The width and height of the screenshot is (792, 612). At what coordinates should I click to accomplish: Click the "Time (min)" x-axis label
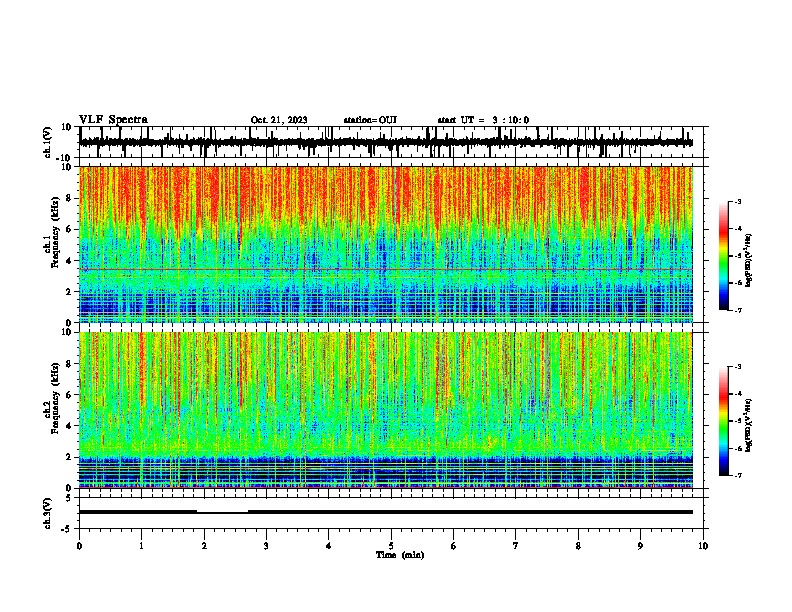400,555
